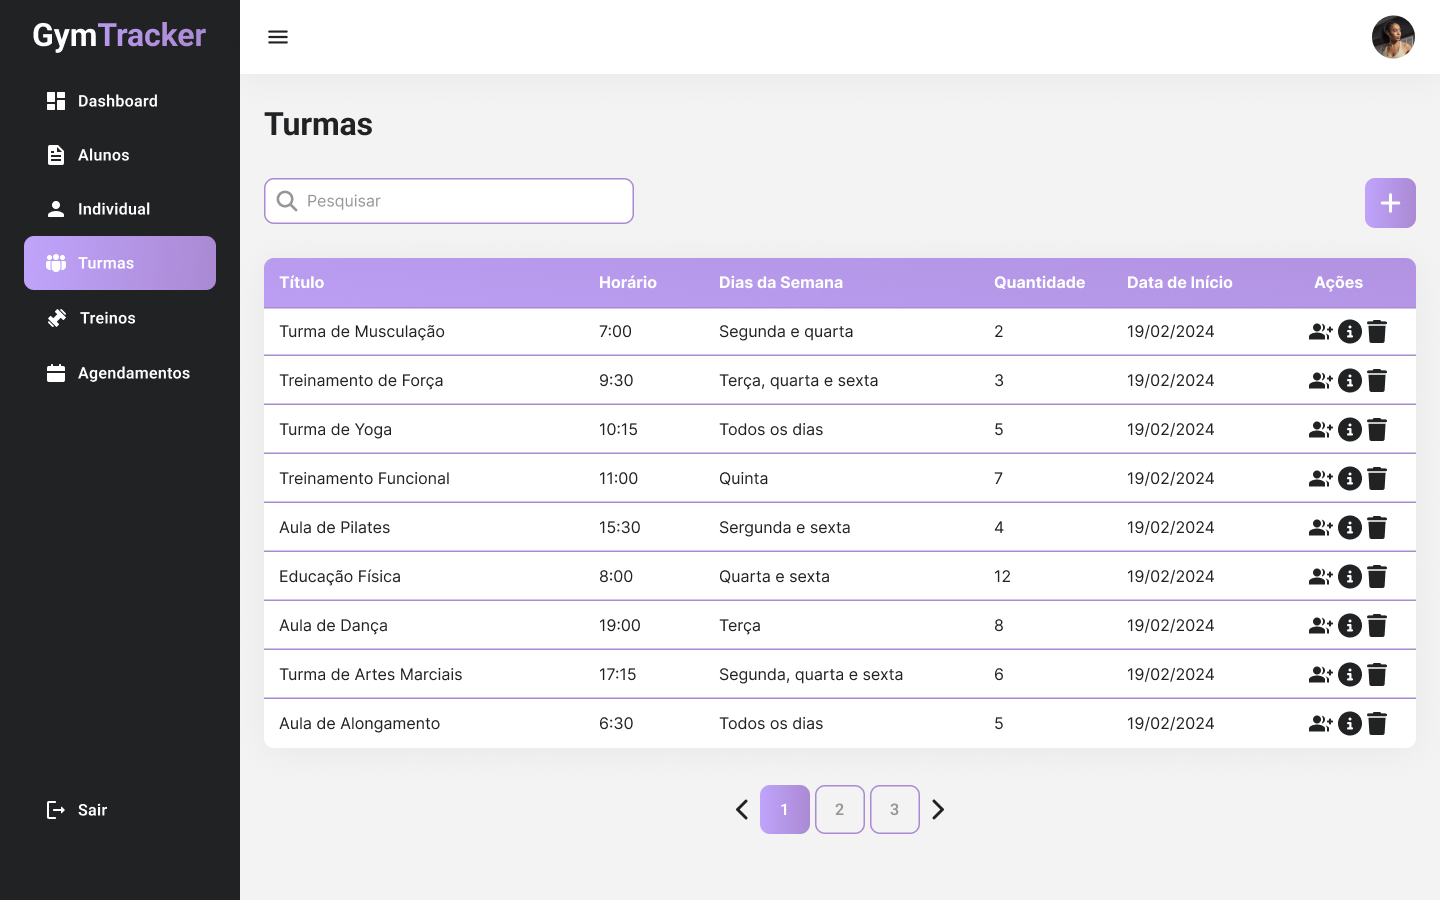Screen dimensions: 1440x900
Task: Show info for Treinamento de Força
Action: [x=1349, y=381]
